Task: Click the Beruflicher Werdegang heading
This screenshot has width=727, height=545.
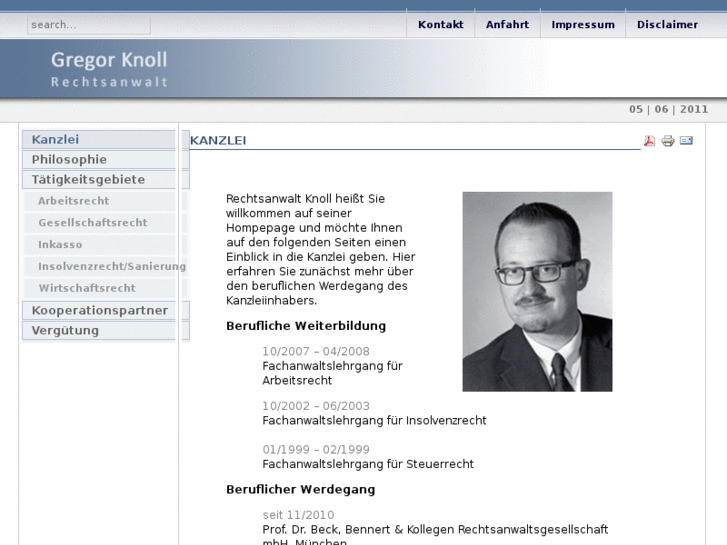Action: (x=300, y=489)
